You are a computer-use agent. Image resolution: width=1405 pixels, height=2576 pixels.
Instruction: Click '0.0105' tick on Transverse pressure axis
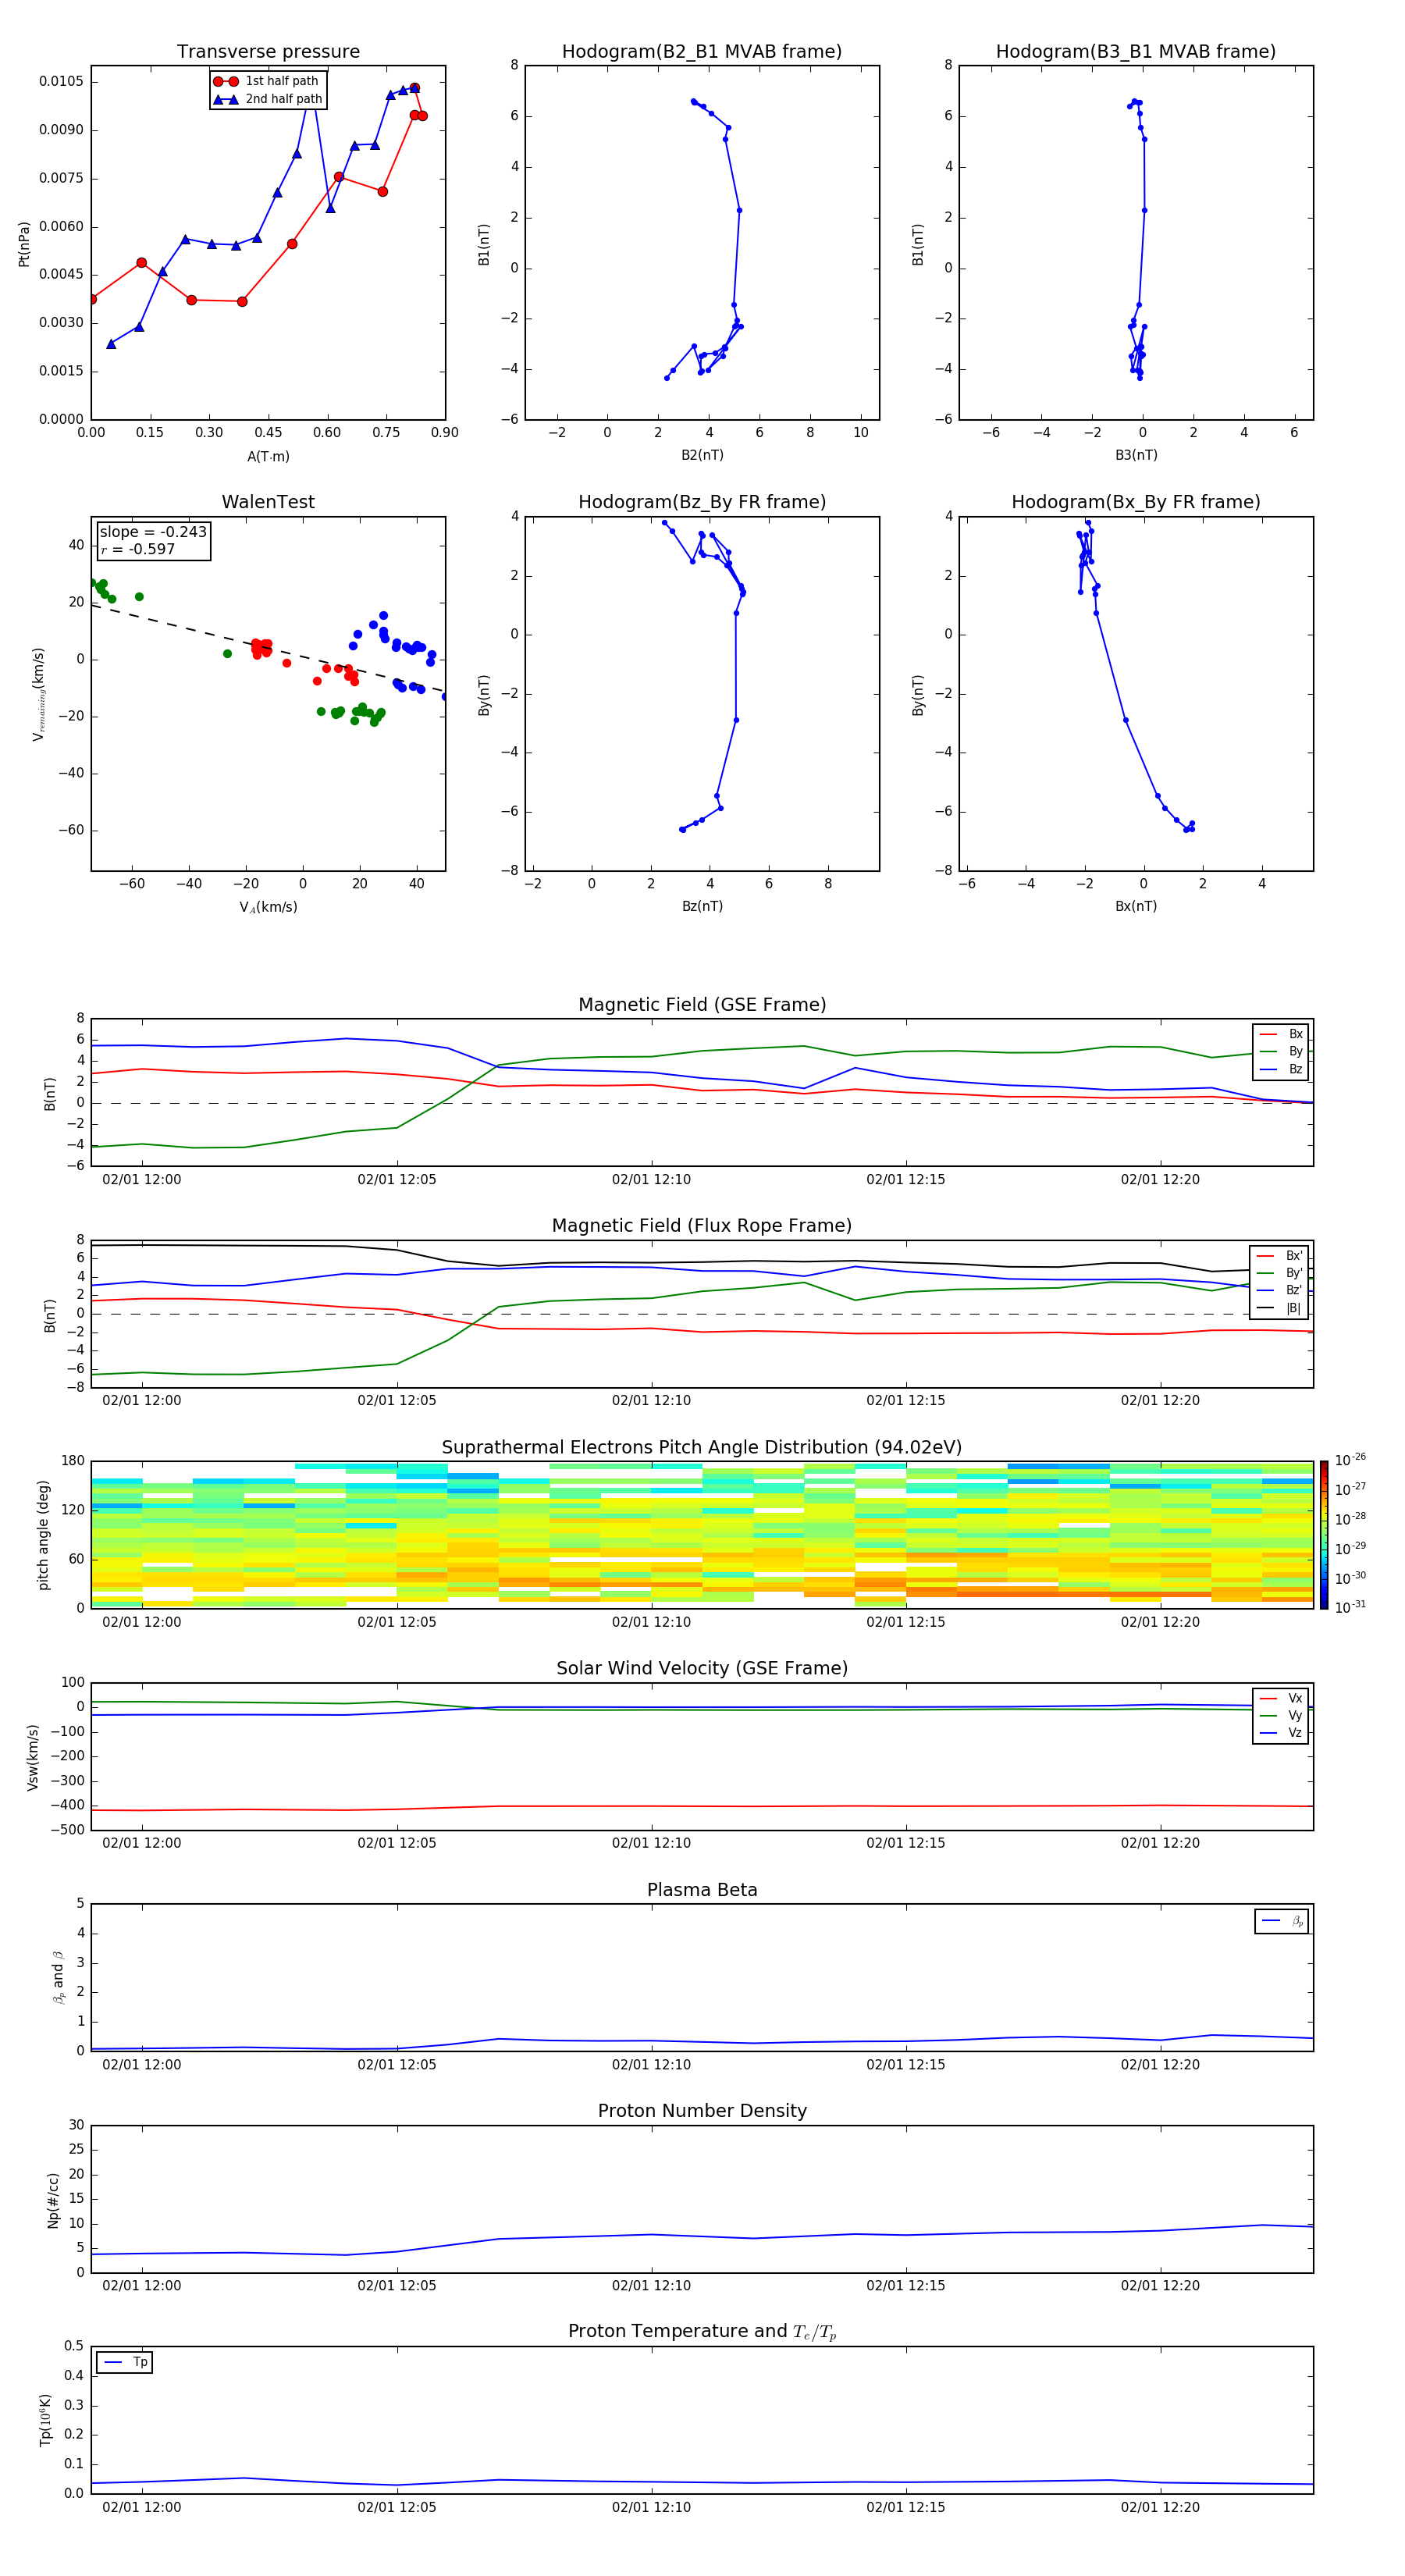coord(61,82)
